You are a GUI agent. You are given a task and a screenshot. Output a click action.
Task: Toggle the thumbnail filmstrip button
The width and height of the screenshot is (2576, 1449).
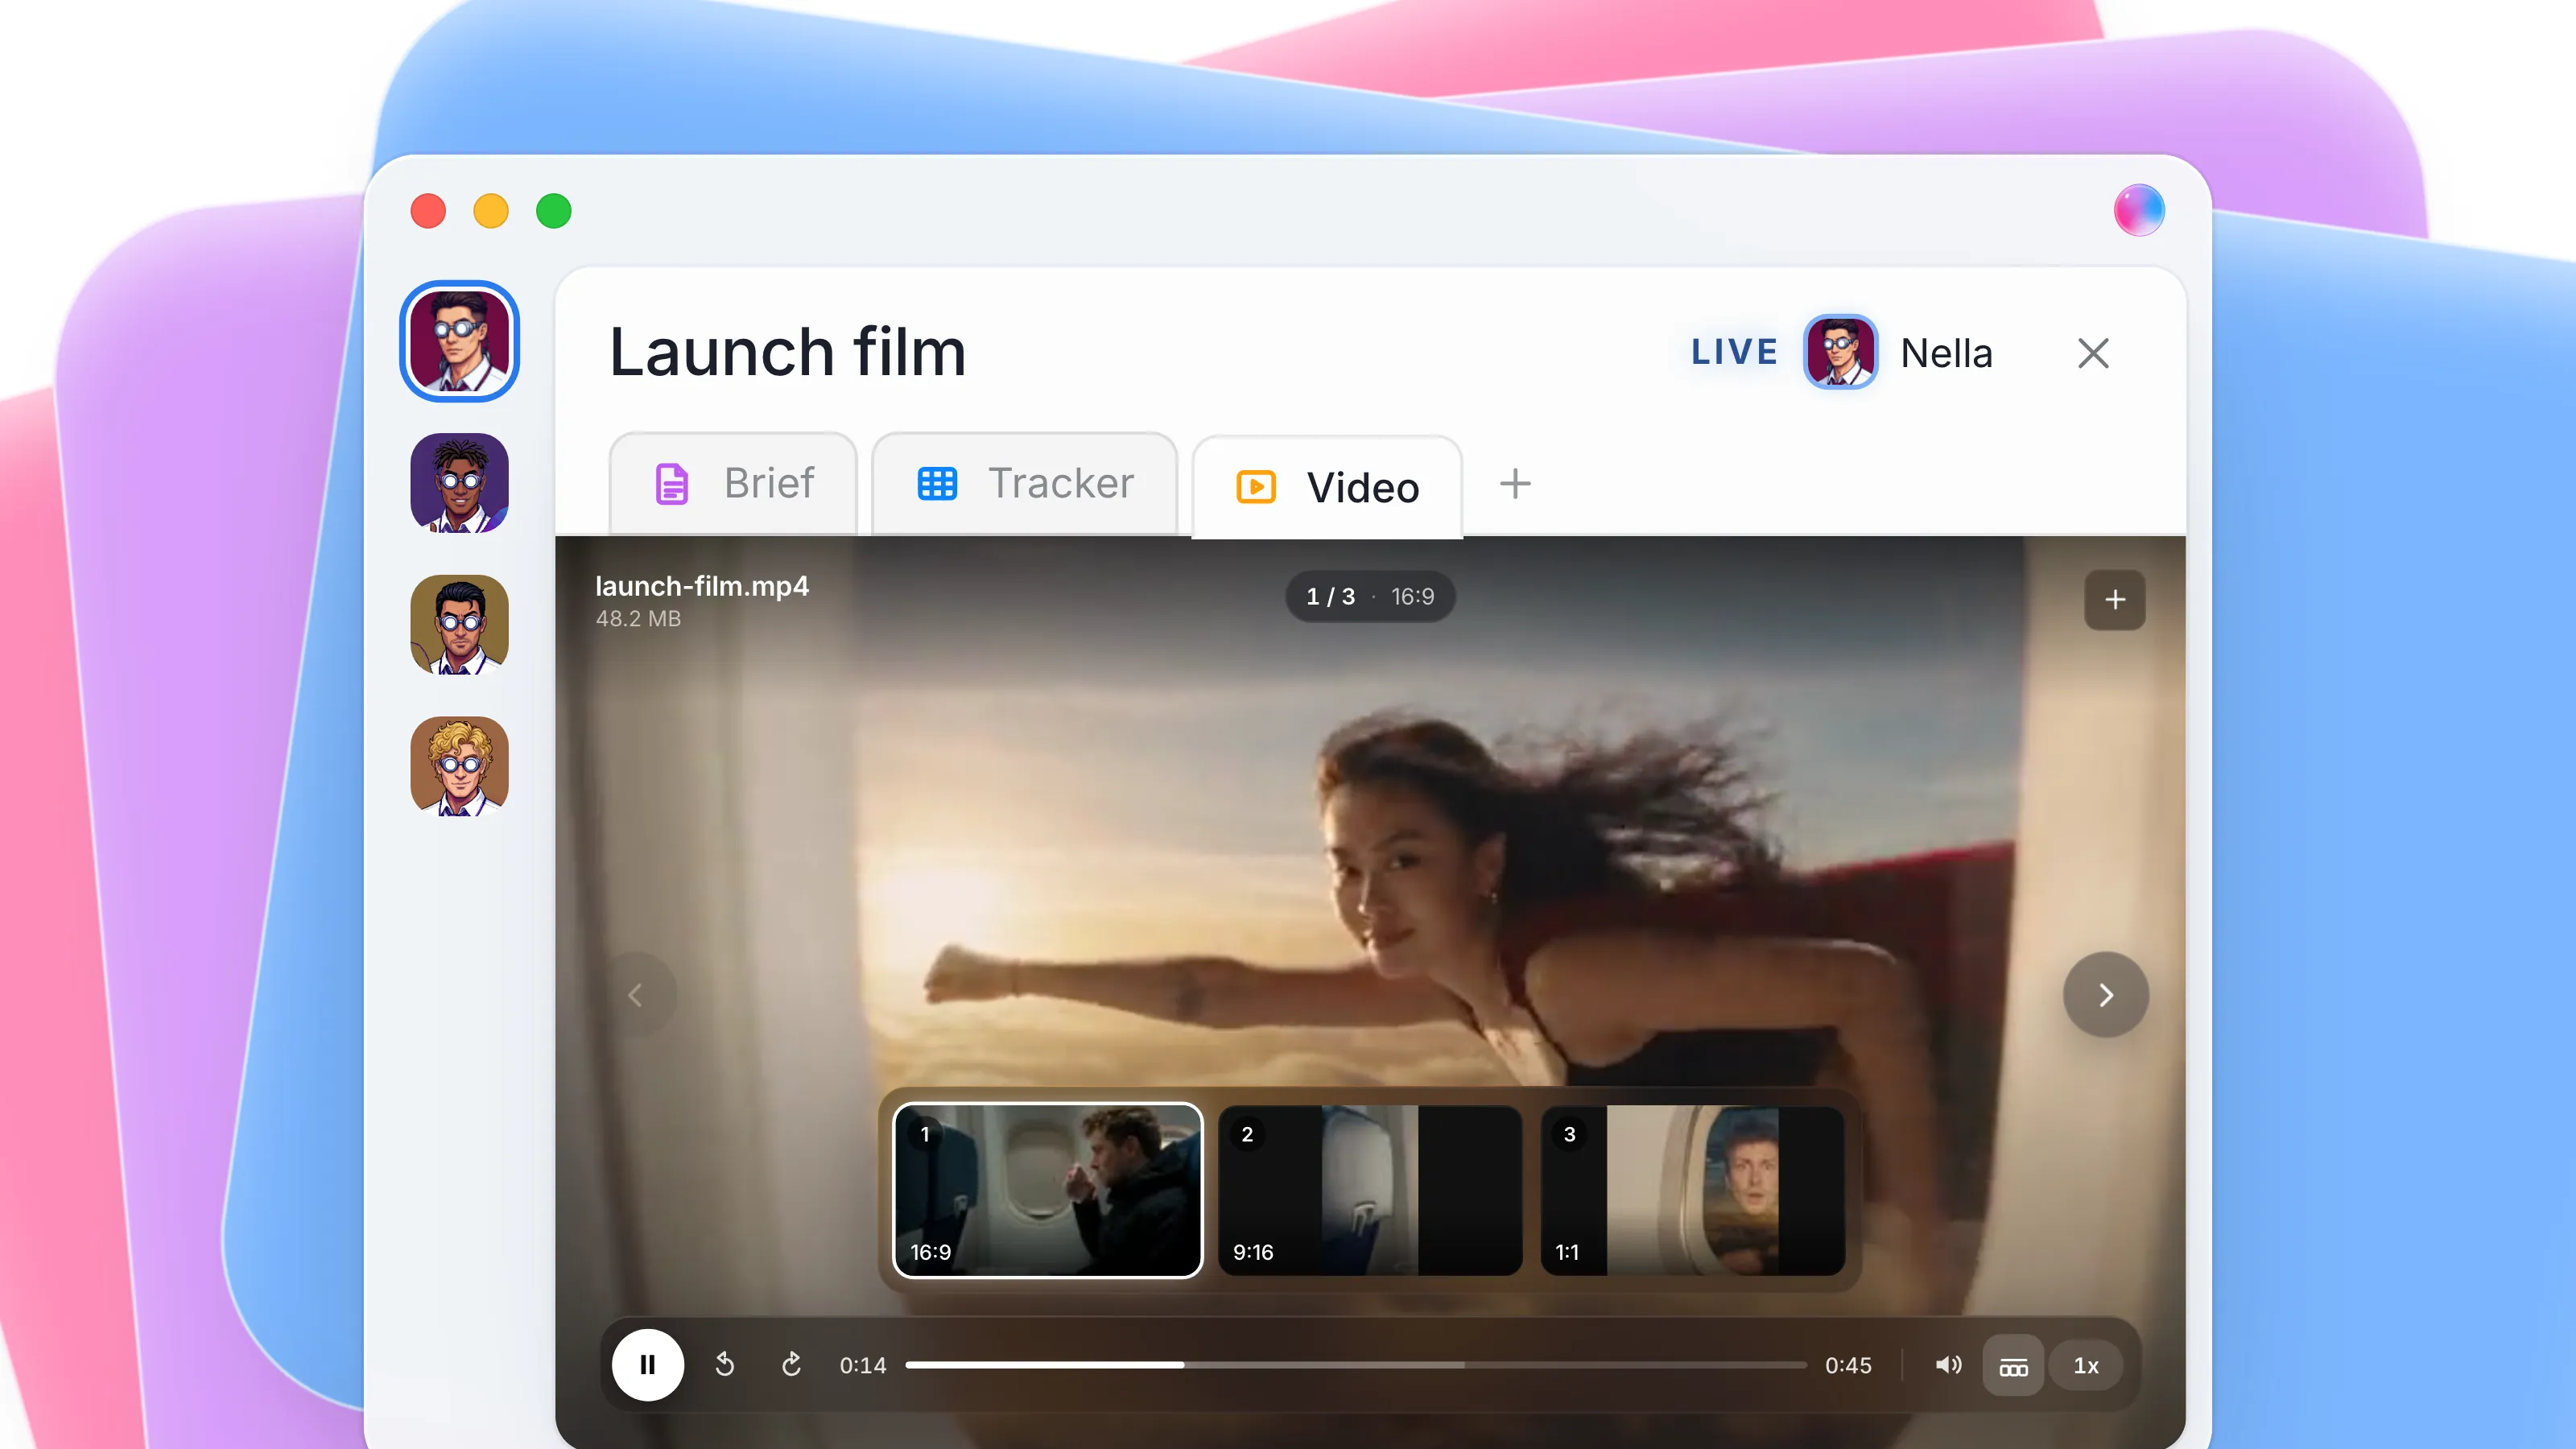click(2013, 1366)
